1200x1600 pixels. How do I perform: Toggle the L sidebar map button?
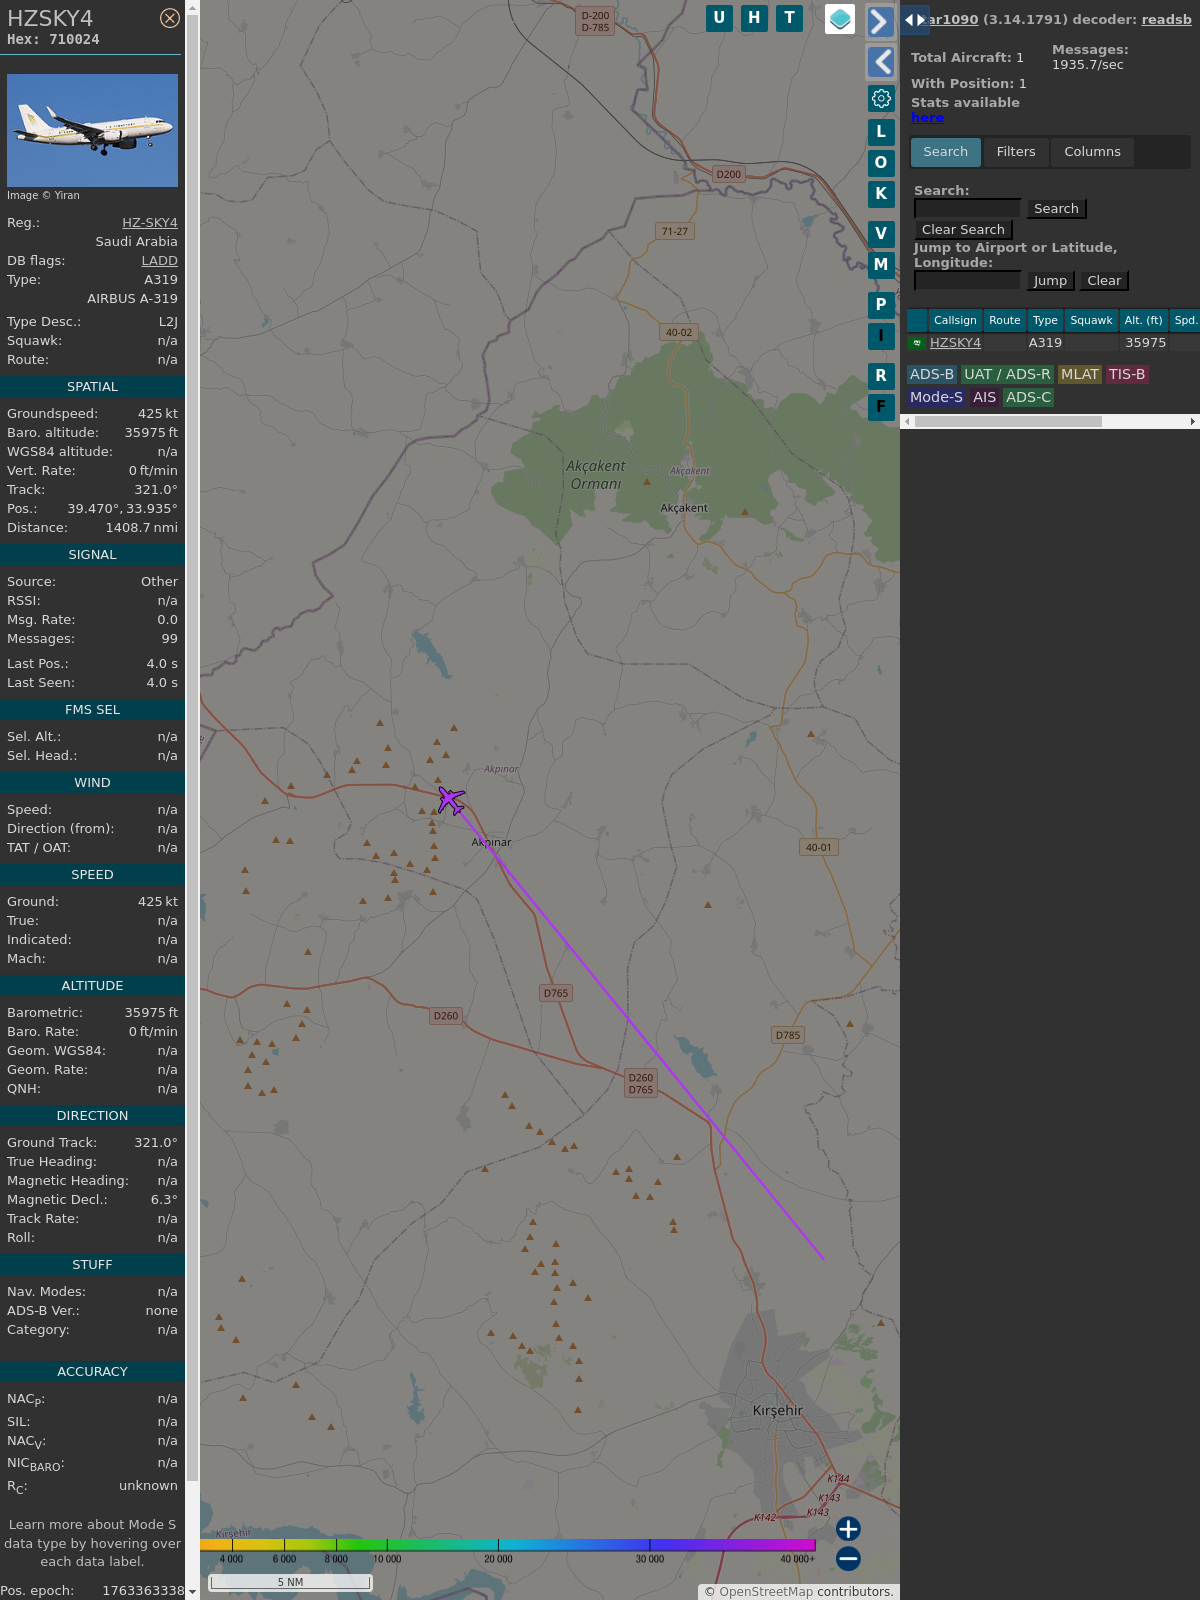pyautogui.click(x=881, y=131)
